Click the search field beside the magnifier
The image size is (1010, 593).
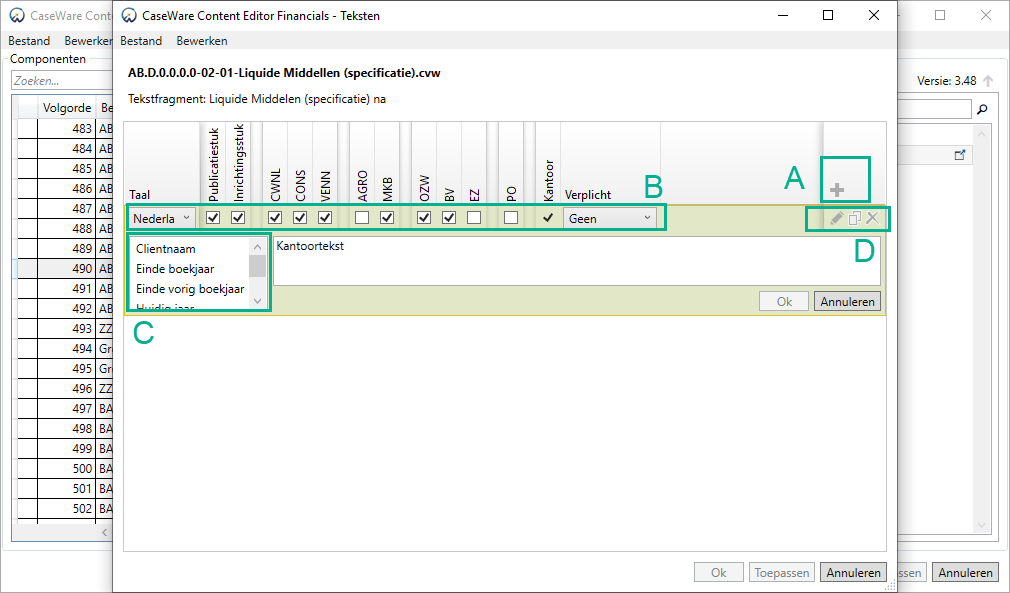click(x=934, y=109)
